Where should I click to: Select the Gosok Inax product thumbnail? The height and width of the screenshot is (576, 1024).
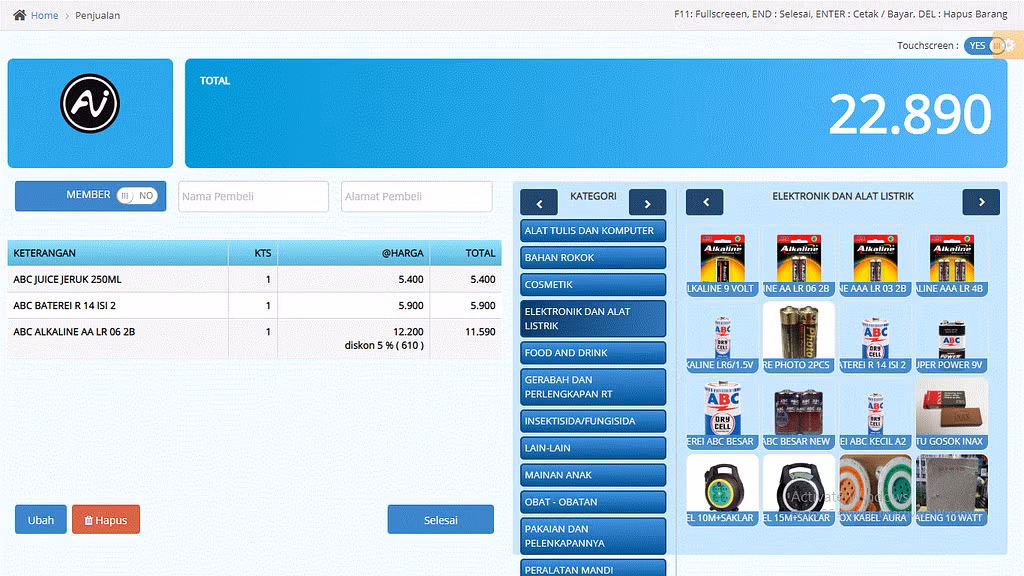click(x=950, y=414)
